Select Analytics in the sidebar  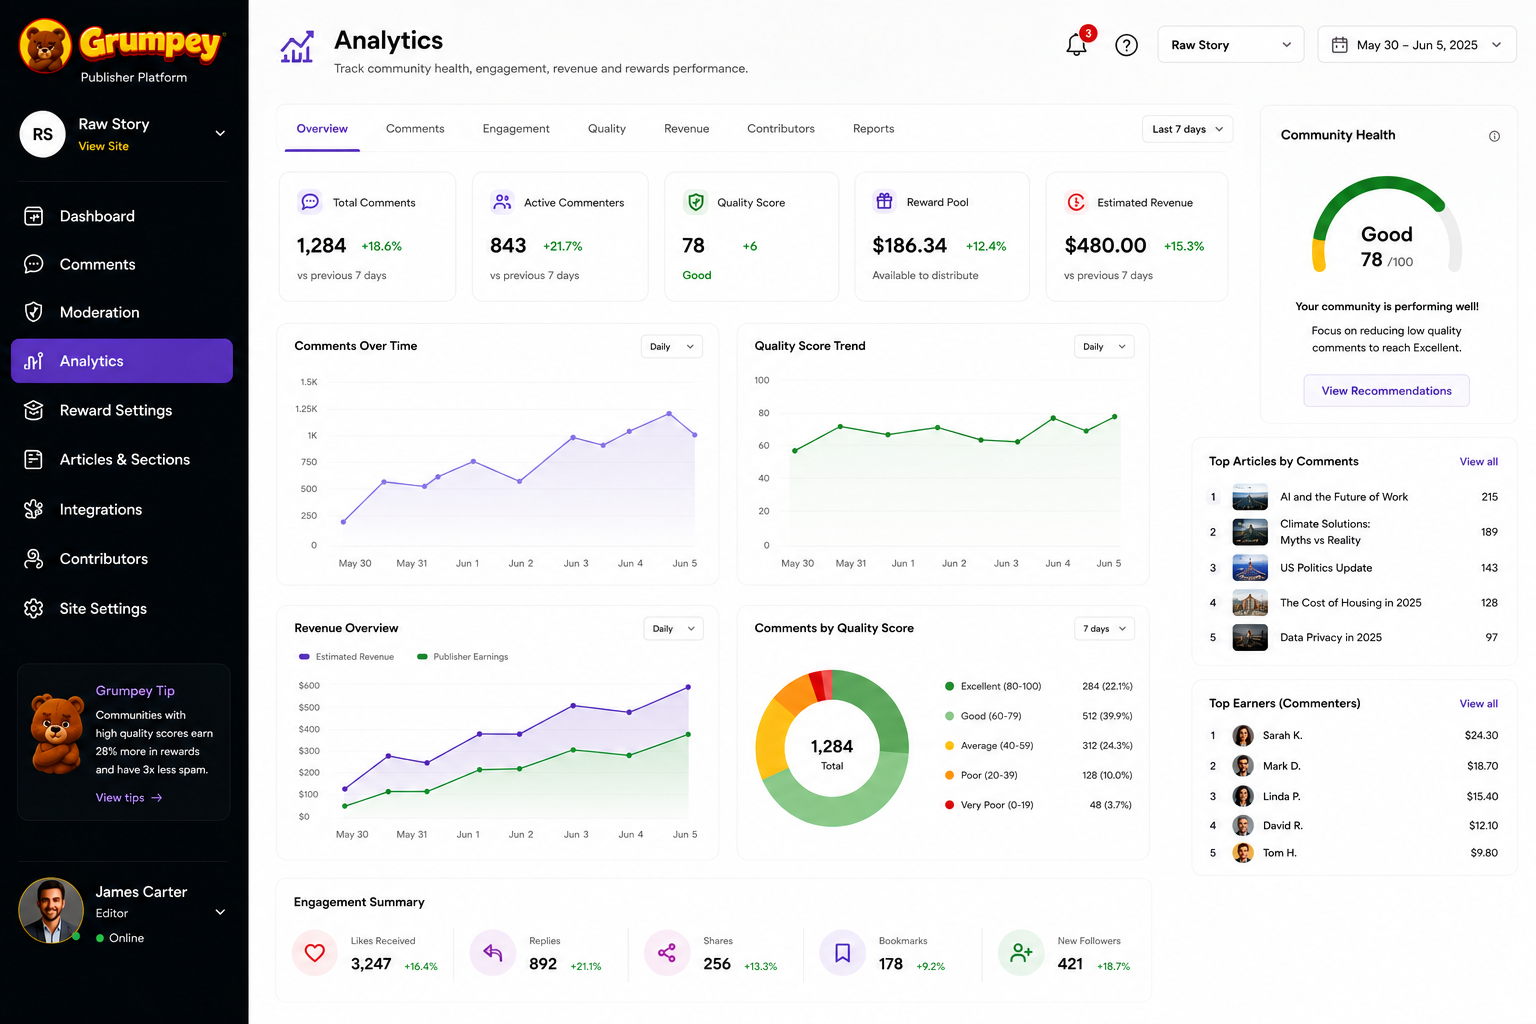point(122,361)
